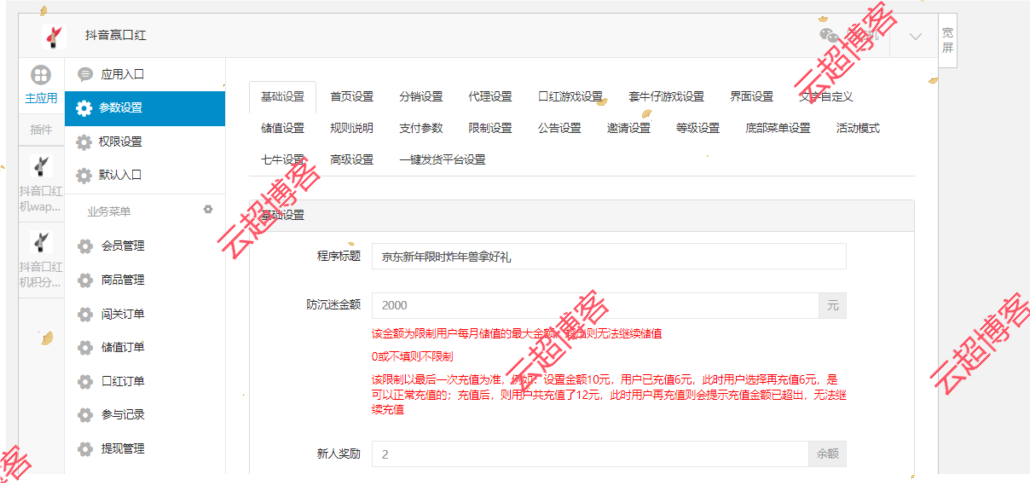Screen dimensions: 1030x483
Task: Click the 储值订单 gear icon
Action: coord(85,348)
